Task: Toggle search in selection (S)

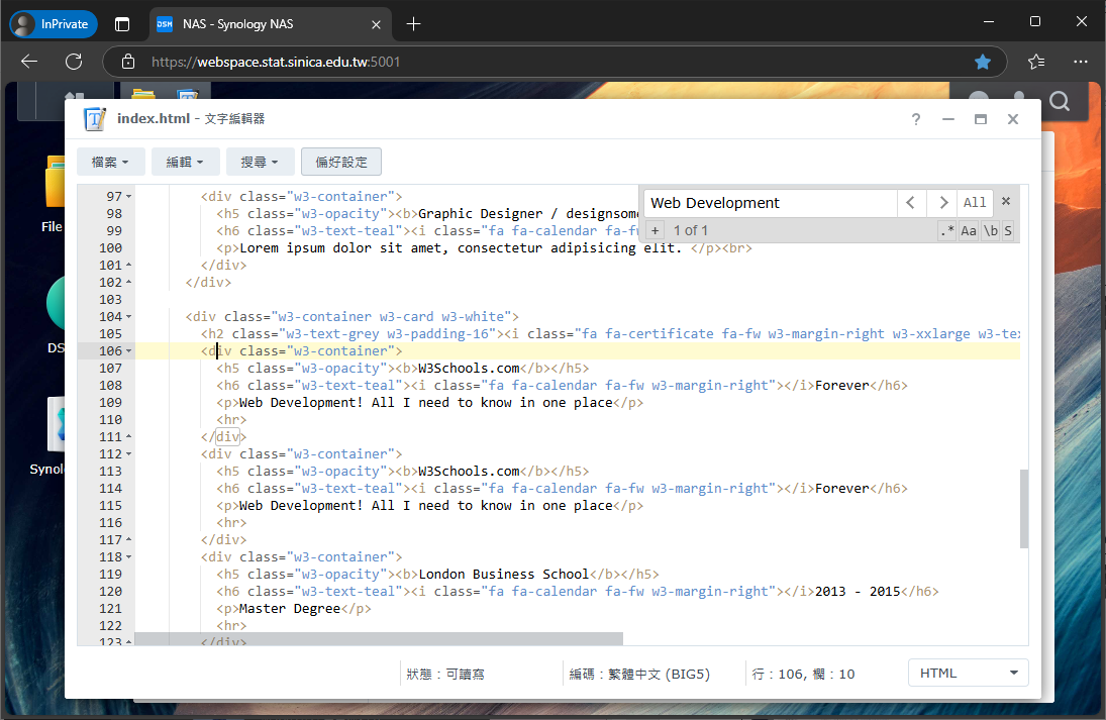Action: (1008, 231)
